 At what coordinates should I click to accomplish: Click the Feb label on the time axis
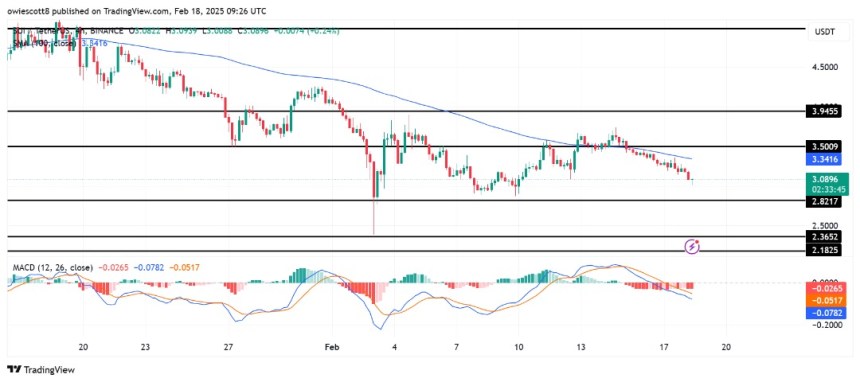(x=332, y=347)
